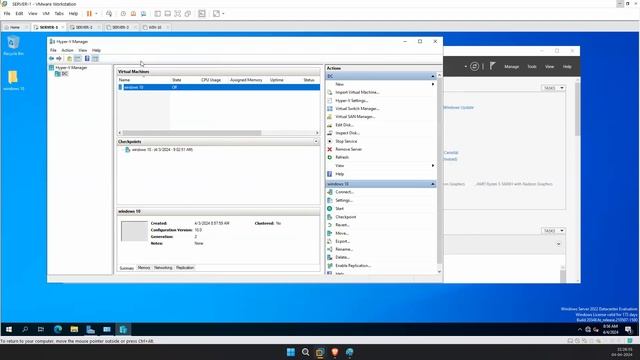Viewport: 640px width, 360px height.
Task: Click Delete action for windows 10
Action: (x=342, y=257)
